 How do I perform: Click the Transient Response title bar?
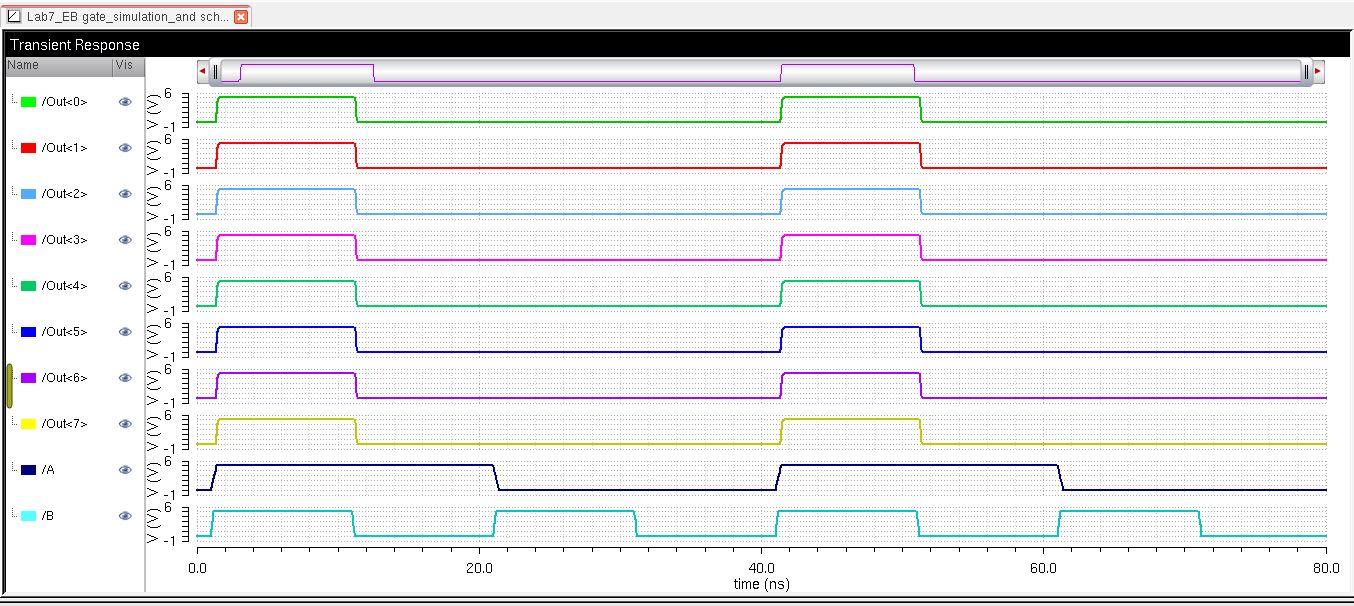pos(676,45)
